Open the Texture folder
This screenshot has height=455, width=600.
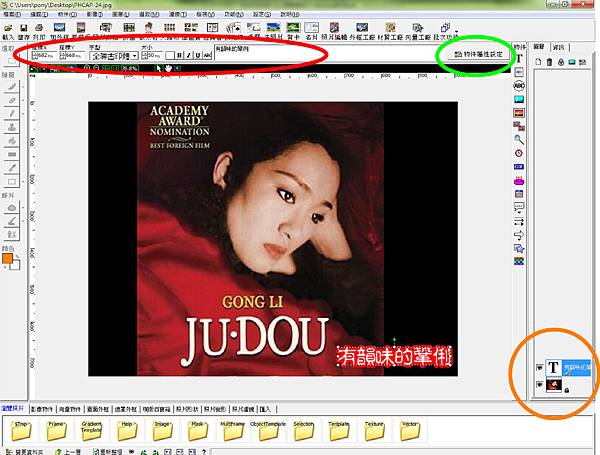[374, 431]
